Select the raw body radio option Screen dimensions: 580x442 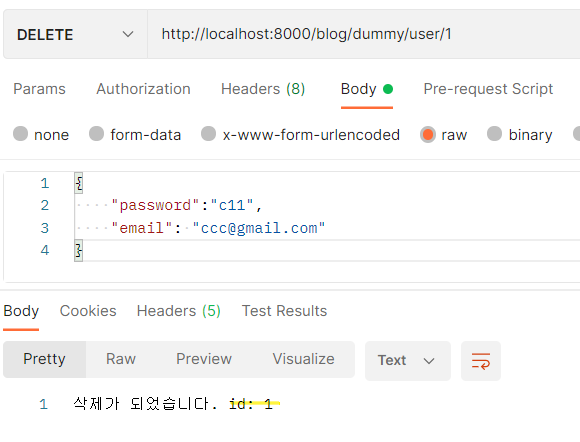(428, 134)
